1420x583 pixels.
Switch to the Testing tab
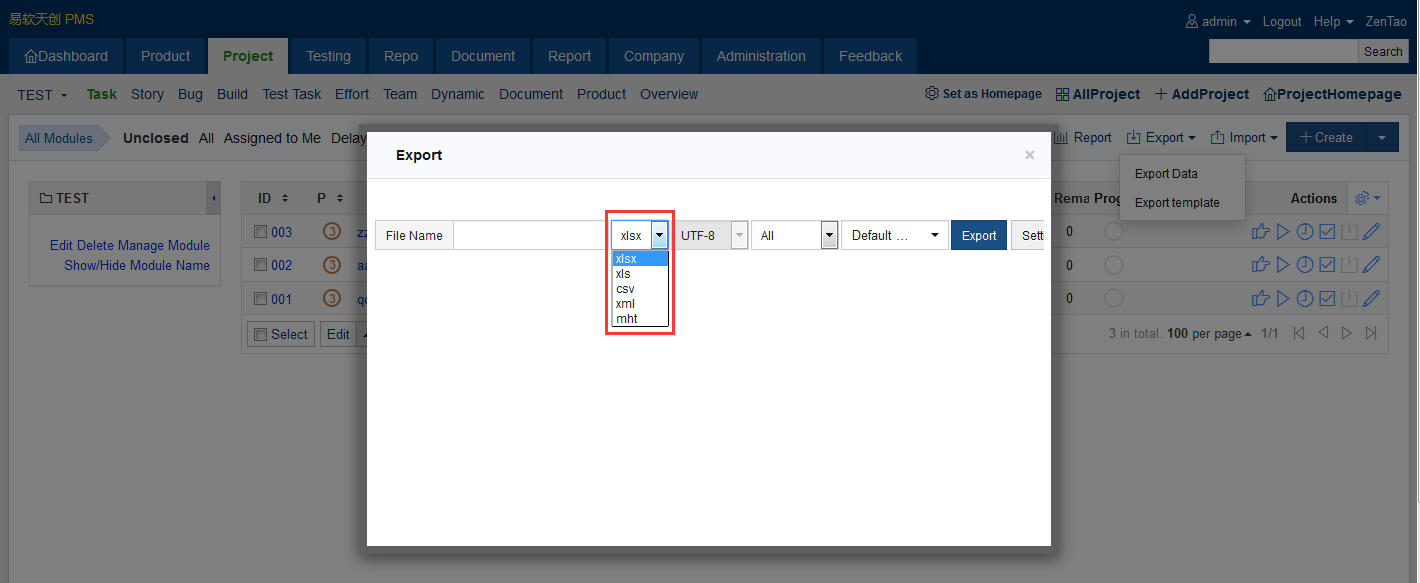tap(328, 56)
